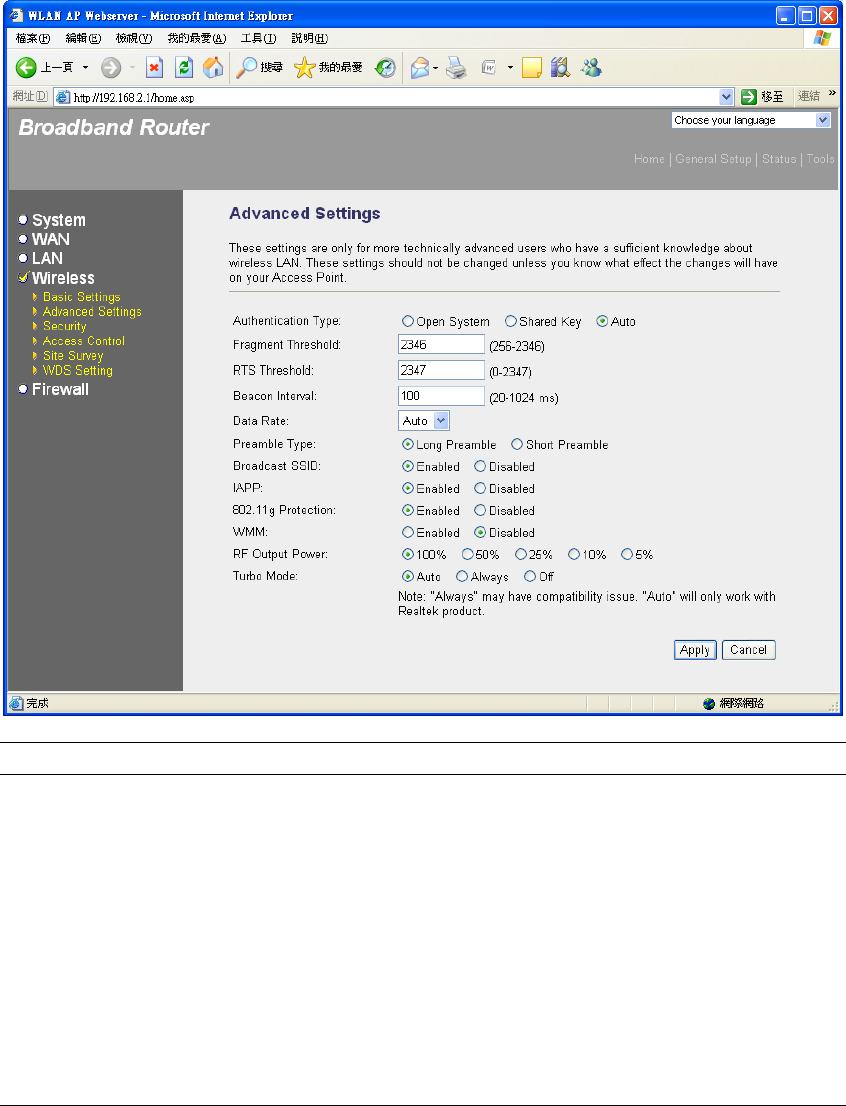Open Edit button dropdown arrow
The image size is (846, 1106).
tap(509, 68)
